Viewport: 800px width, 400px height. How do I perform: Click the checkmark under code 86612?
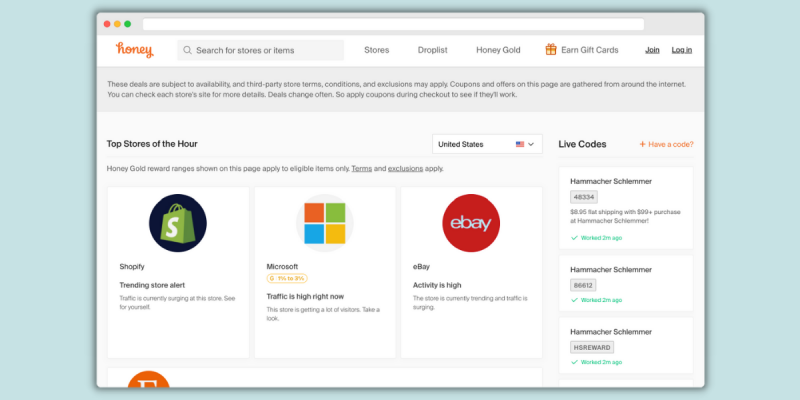tap(574, 300)
